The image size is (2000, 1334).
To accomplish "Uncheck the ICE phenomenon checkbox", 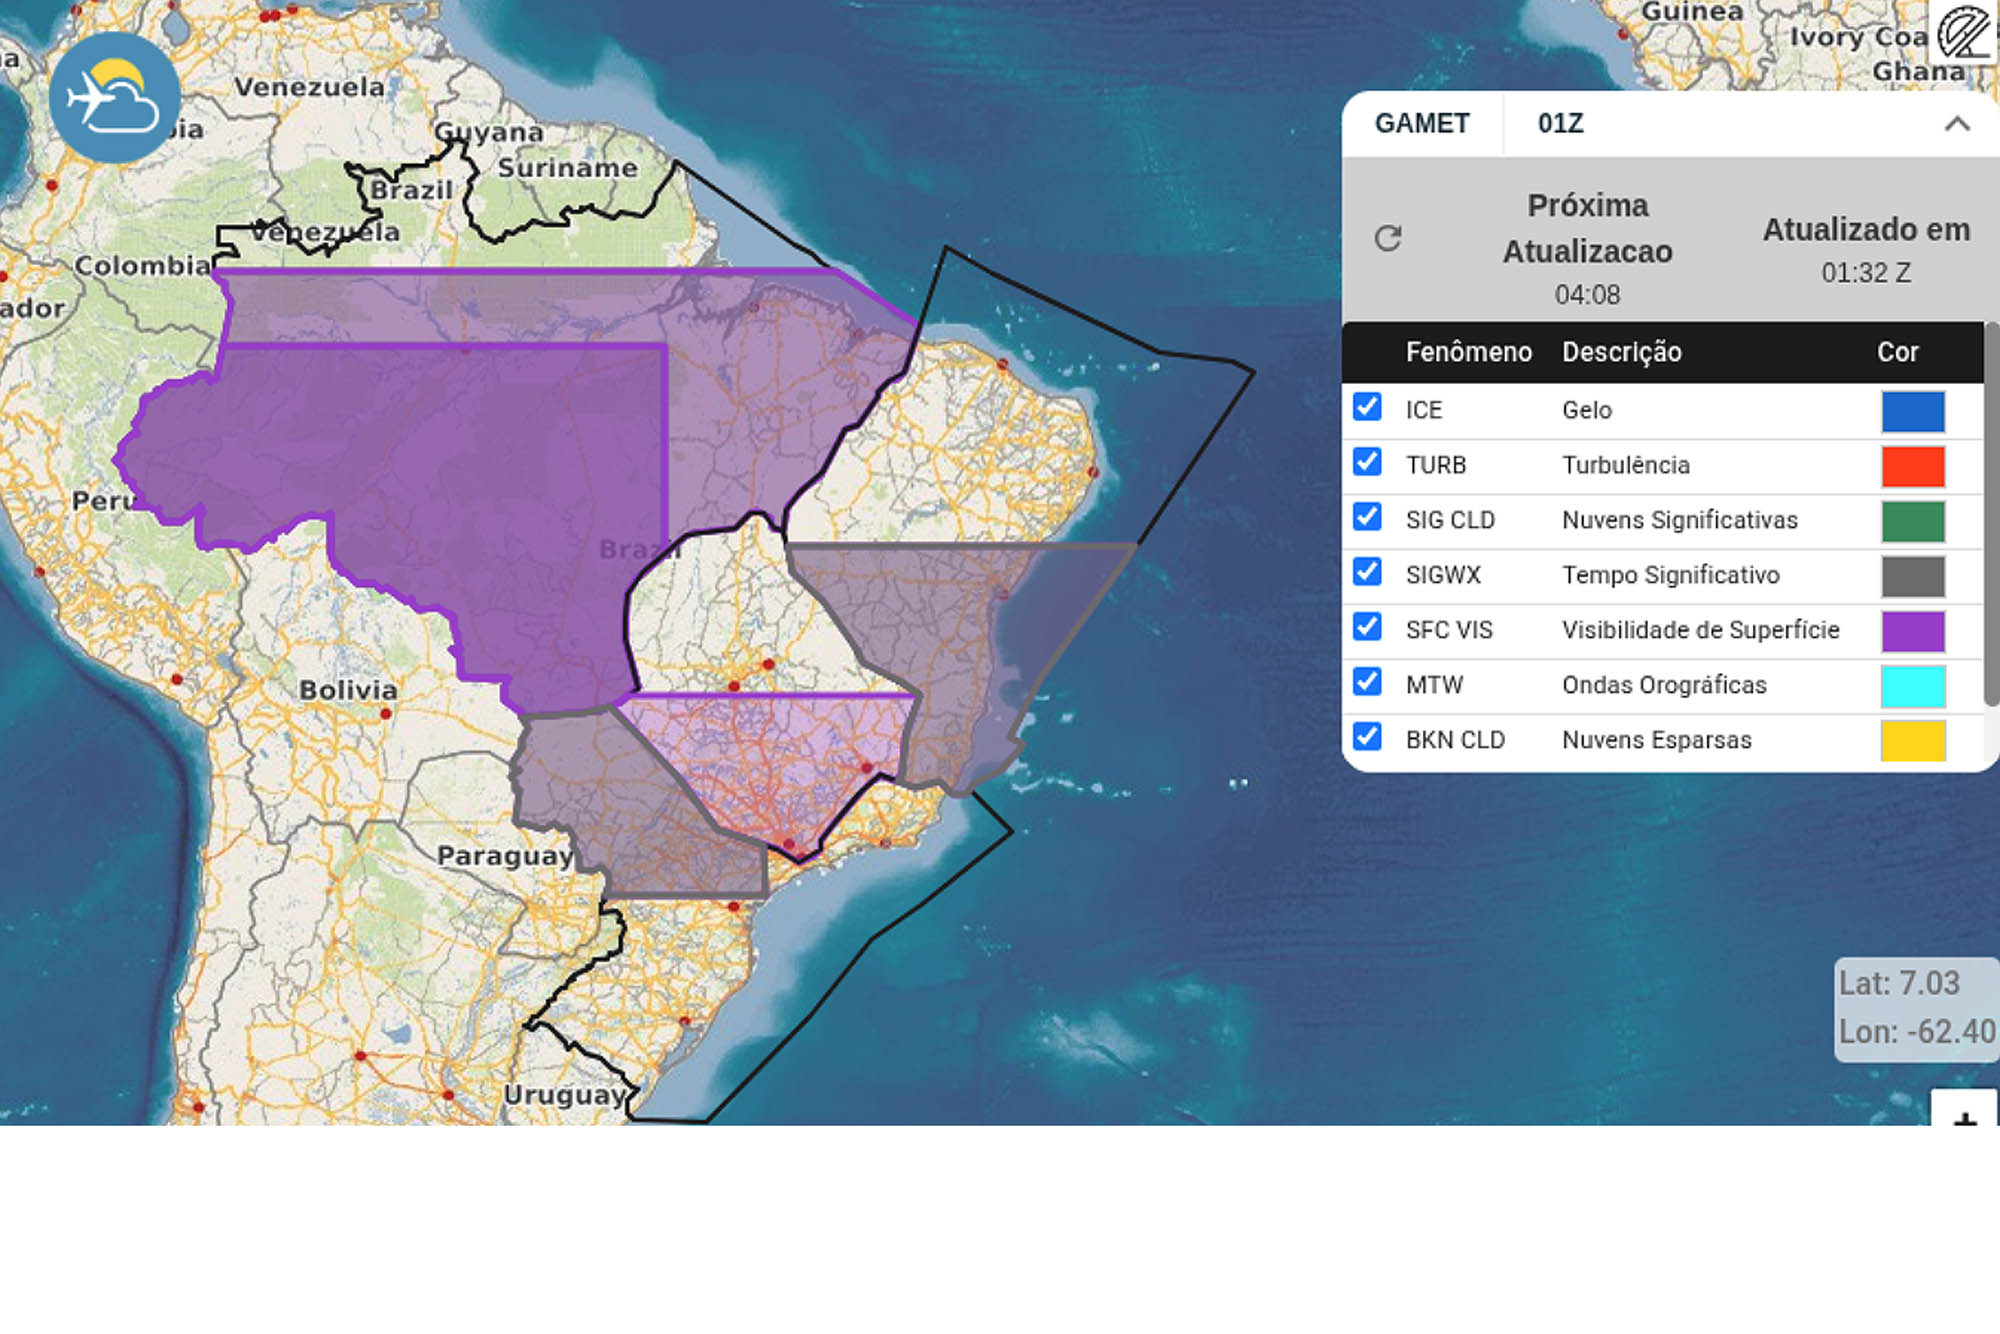I will point(1367,407).
